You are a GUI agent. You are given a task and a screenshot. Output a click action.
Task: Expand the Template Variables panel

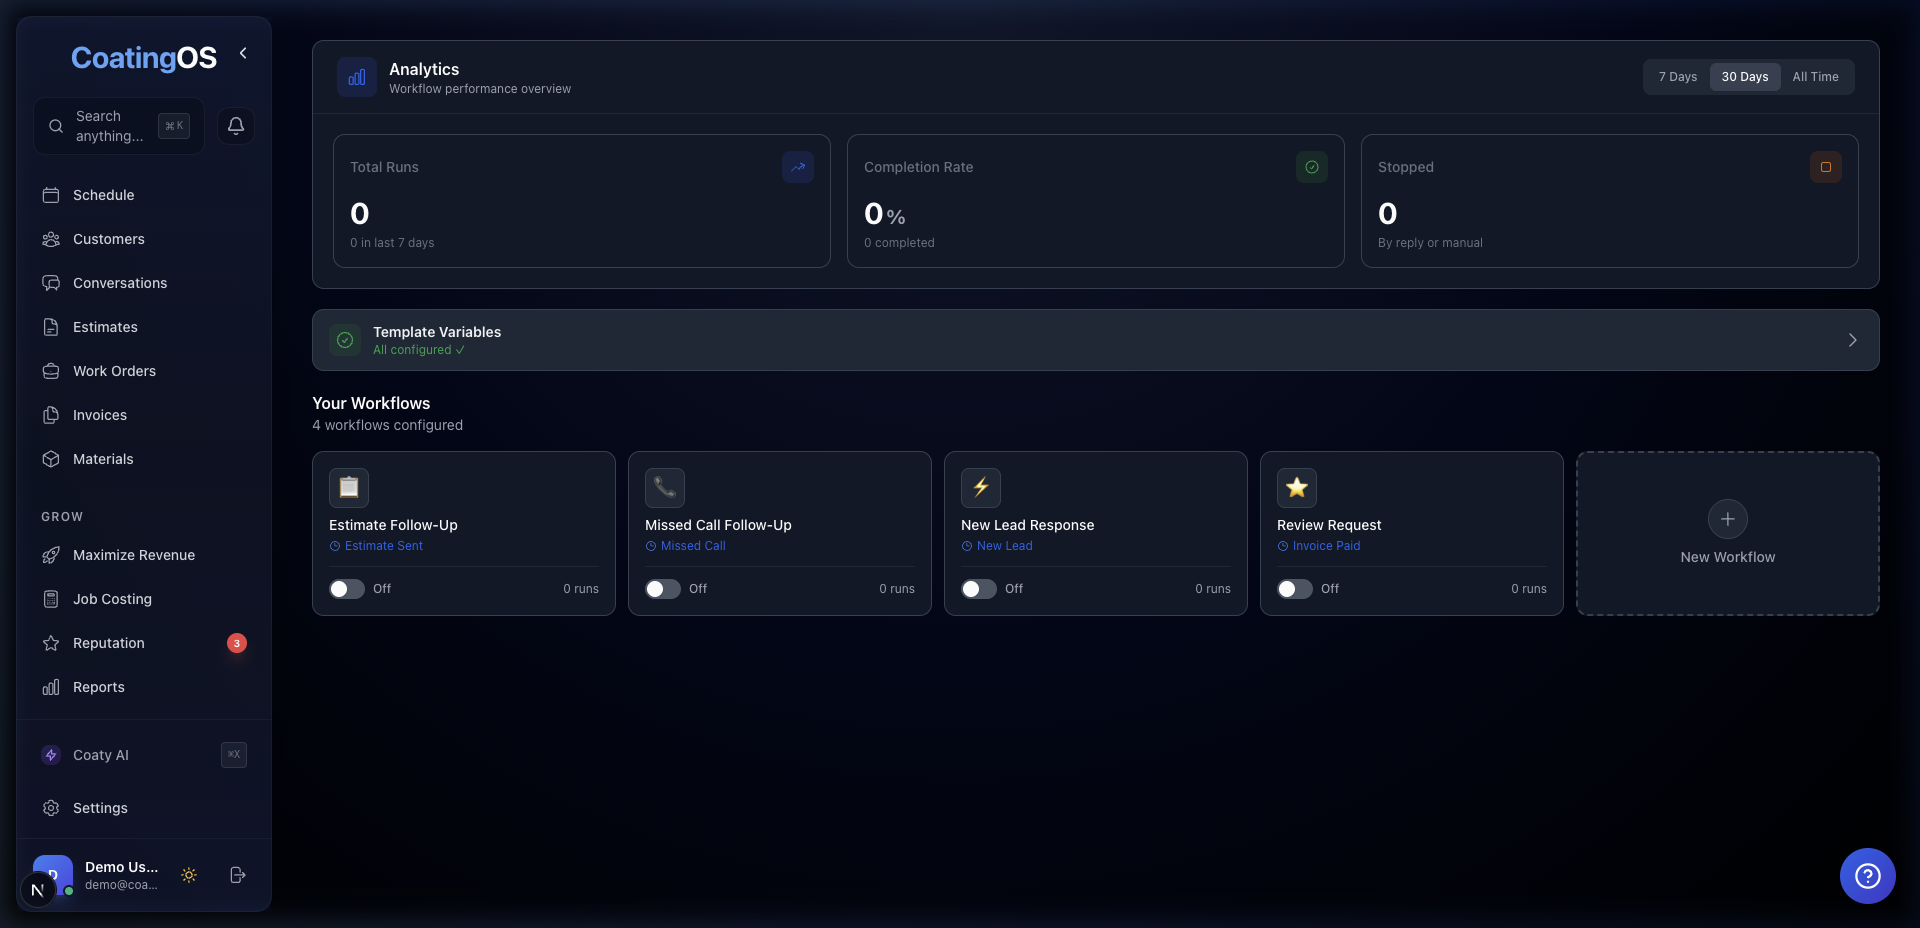[1852, 340]
